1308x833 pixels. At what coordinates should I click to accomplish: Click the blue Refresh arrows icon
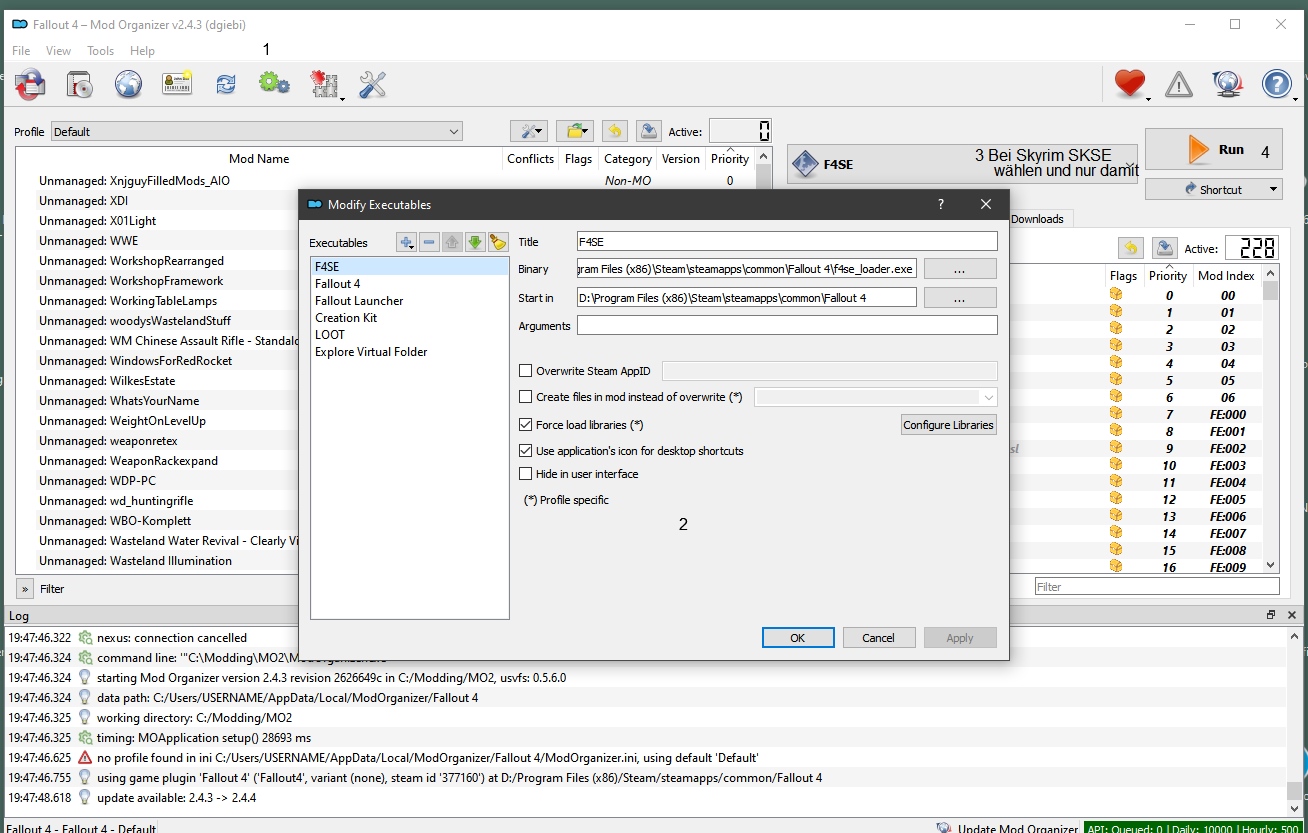point(226,85)
